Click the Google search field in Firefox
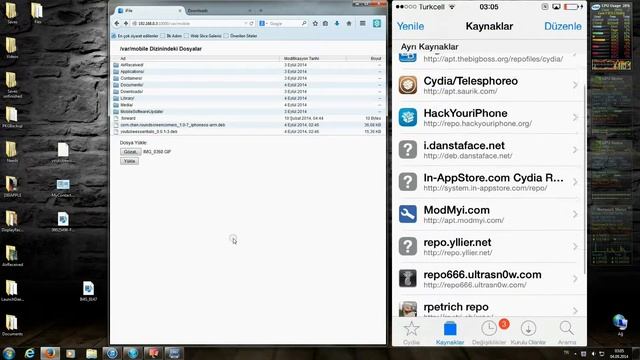This screenshot has height=360, width=640. (284, 24)
